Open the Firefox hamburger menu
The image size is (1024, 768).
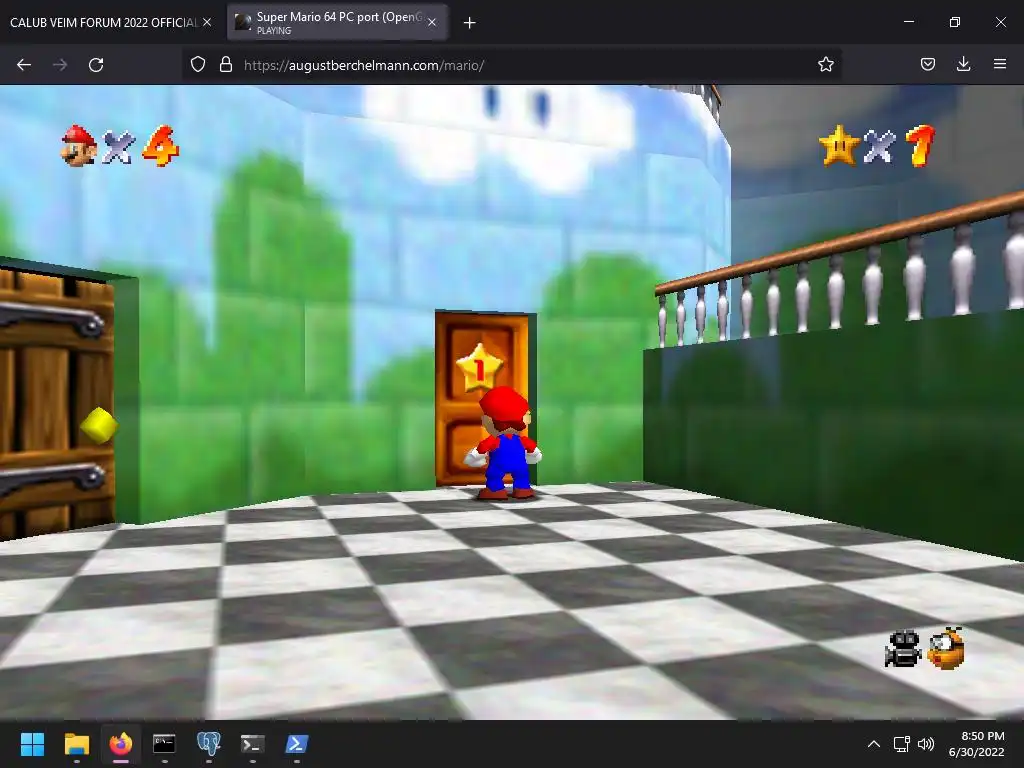1000,64
